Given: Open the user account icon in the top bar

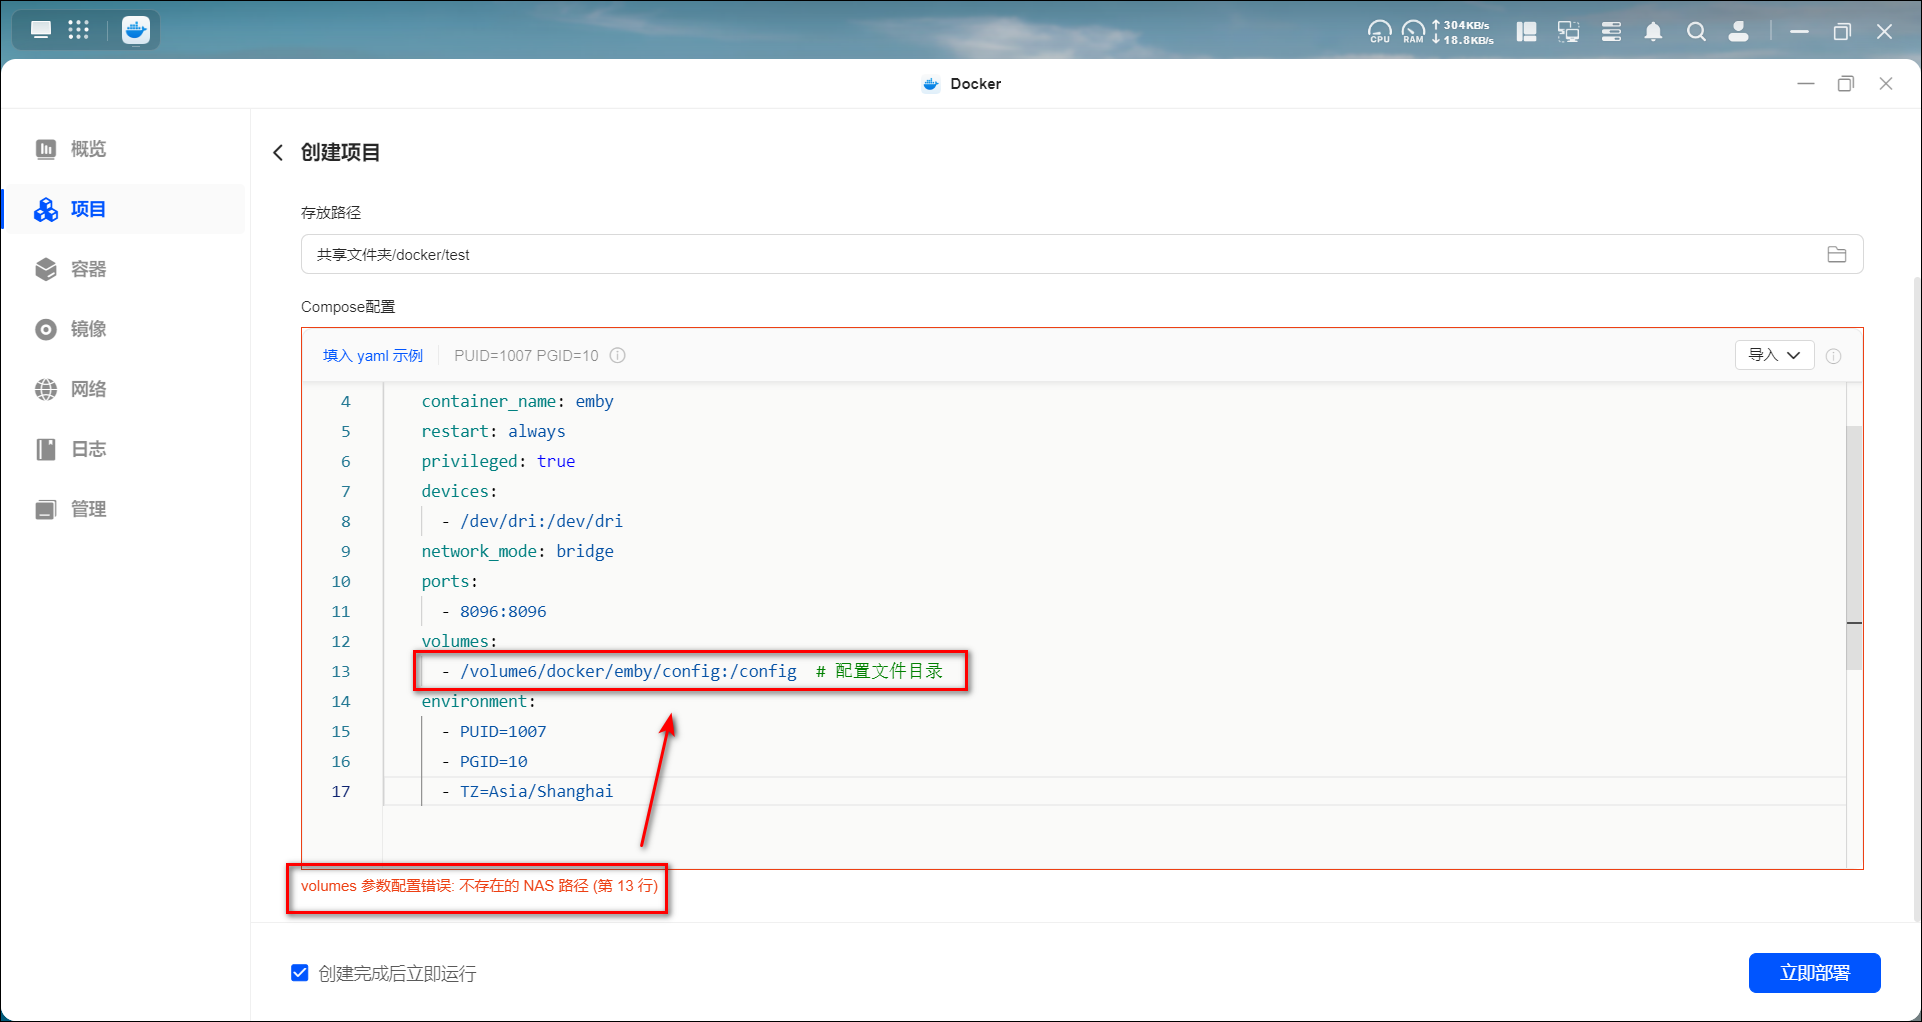Looking at the screenshot, I should click(x=1739, y=32).
